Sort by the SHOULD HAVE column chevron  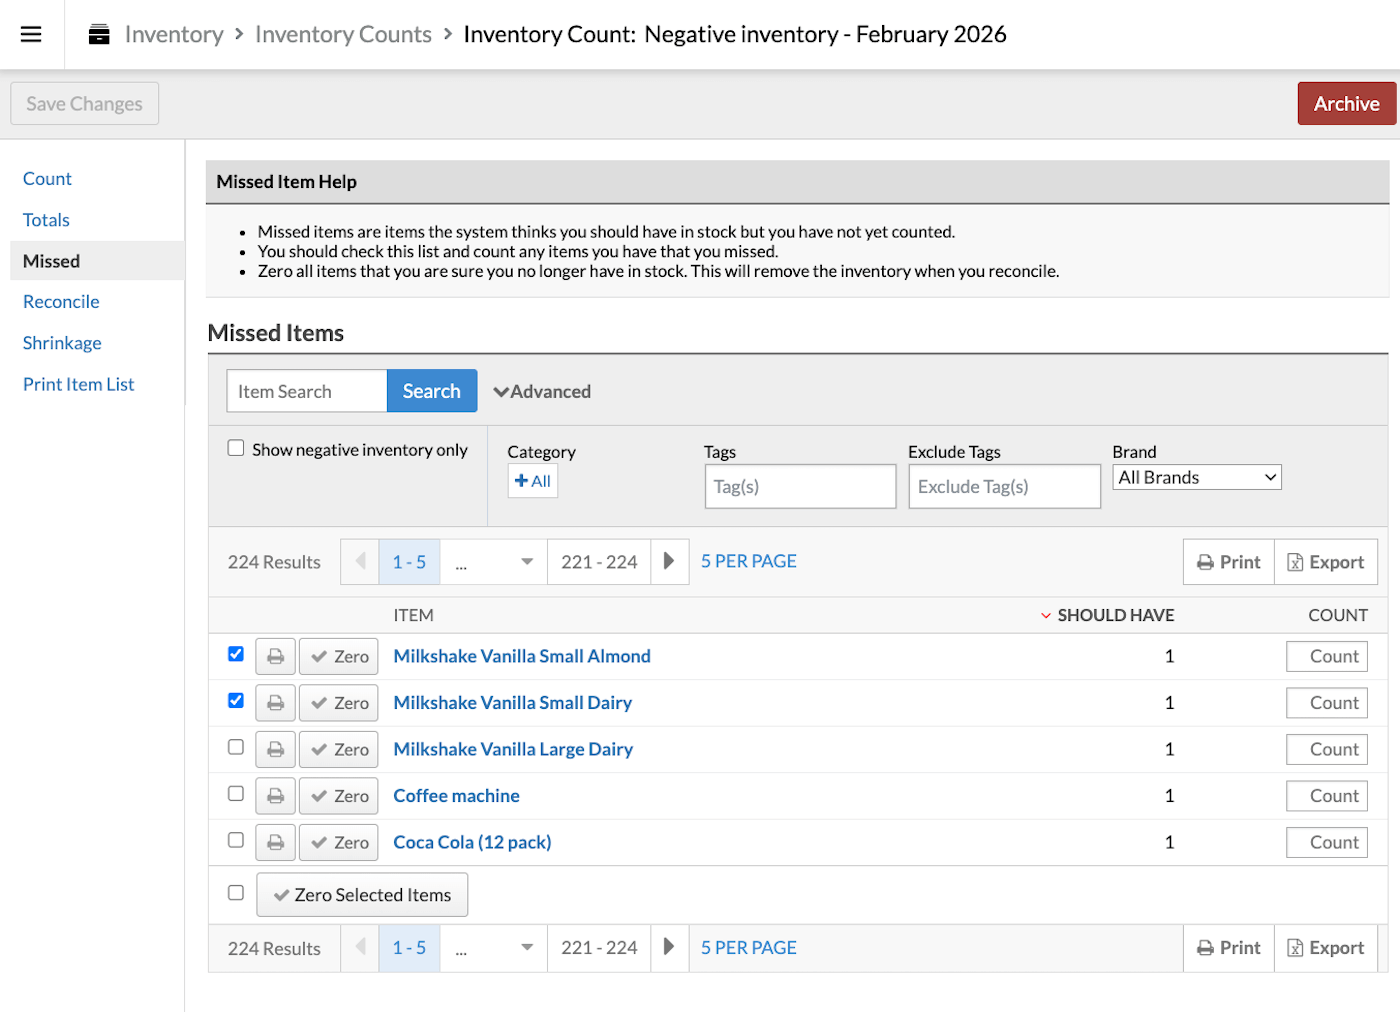click(x=1046, y=615)
